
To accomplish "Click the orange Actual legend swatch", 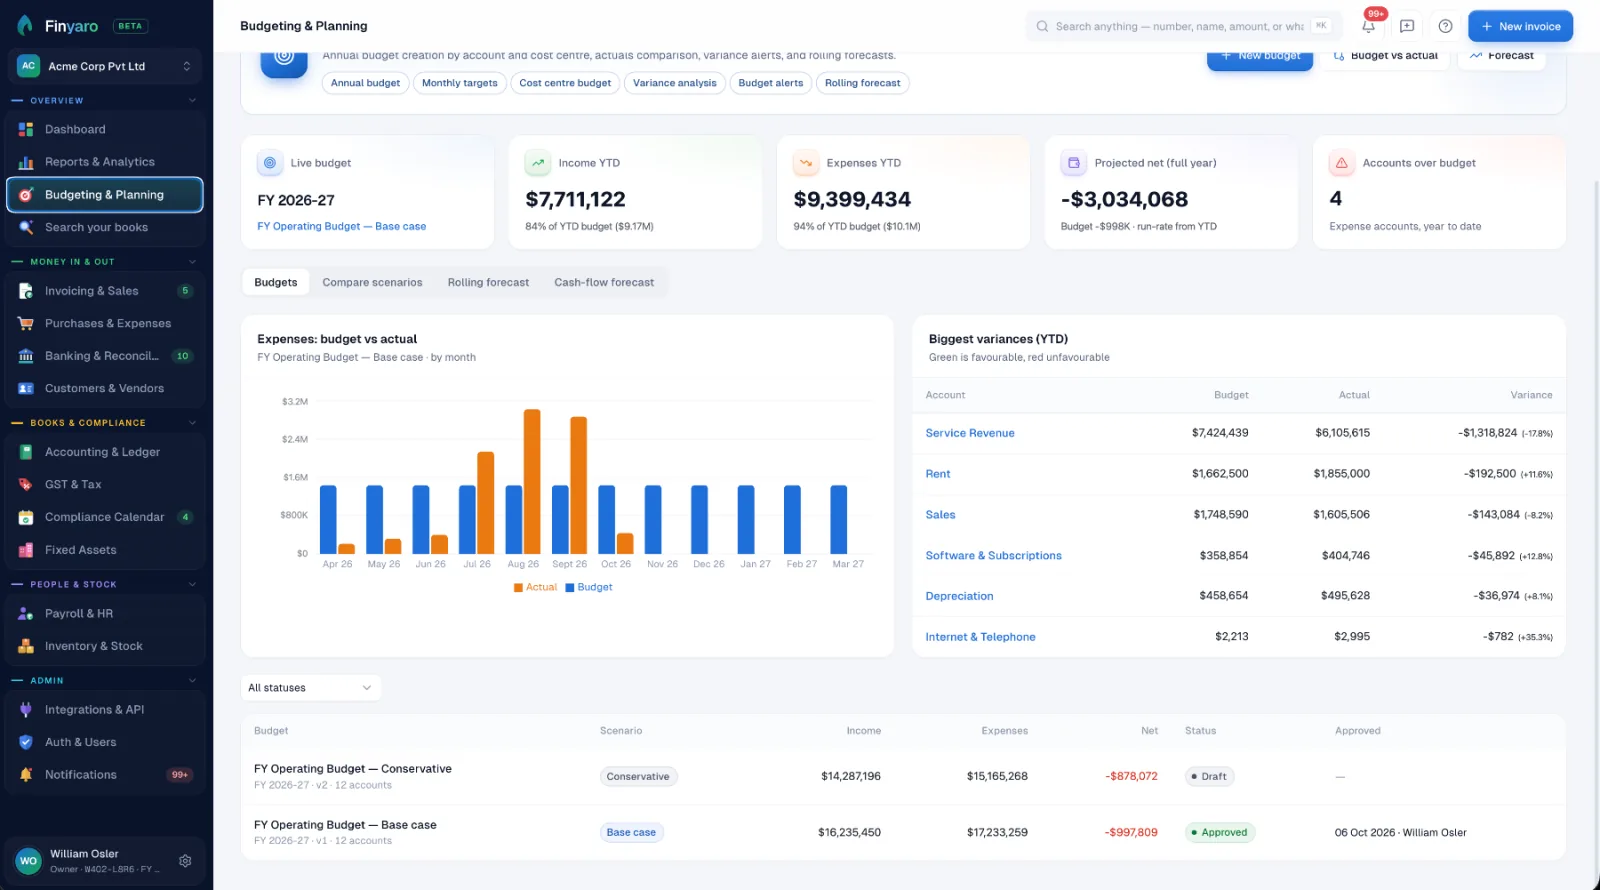I will click(518, 588).
